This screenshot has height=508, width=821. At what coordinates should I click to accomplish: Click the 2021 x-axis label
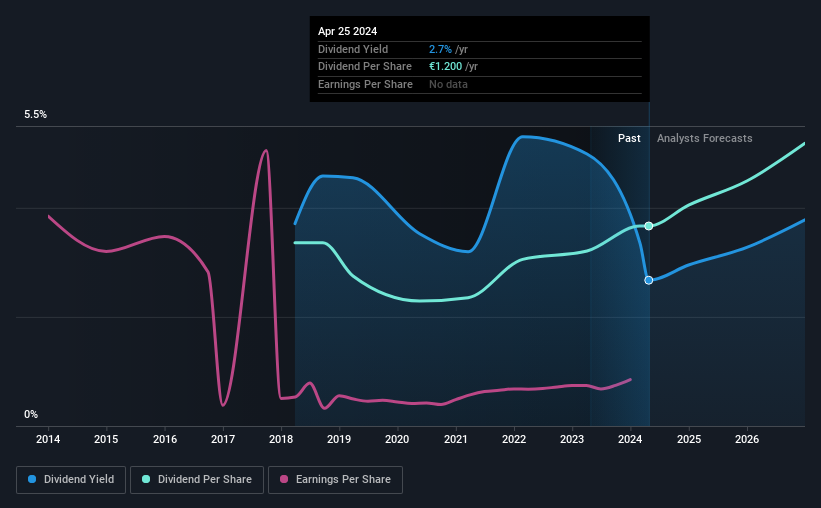tap(456, 439)
